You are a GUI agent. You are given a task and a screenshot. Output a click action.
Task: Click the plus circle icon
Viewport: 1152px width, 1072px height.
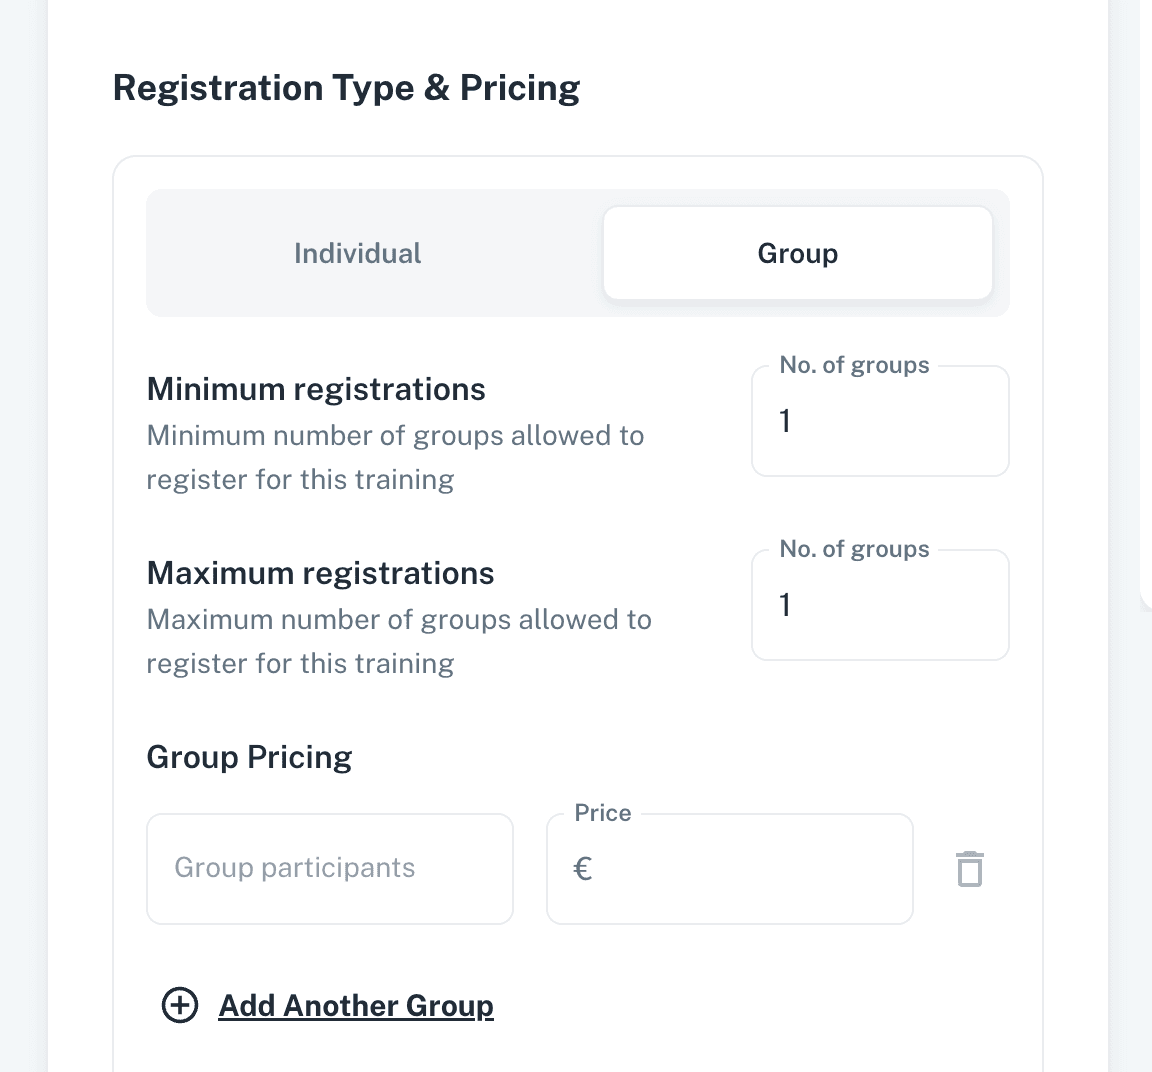pos(180,1005)
